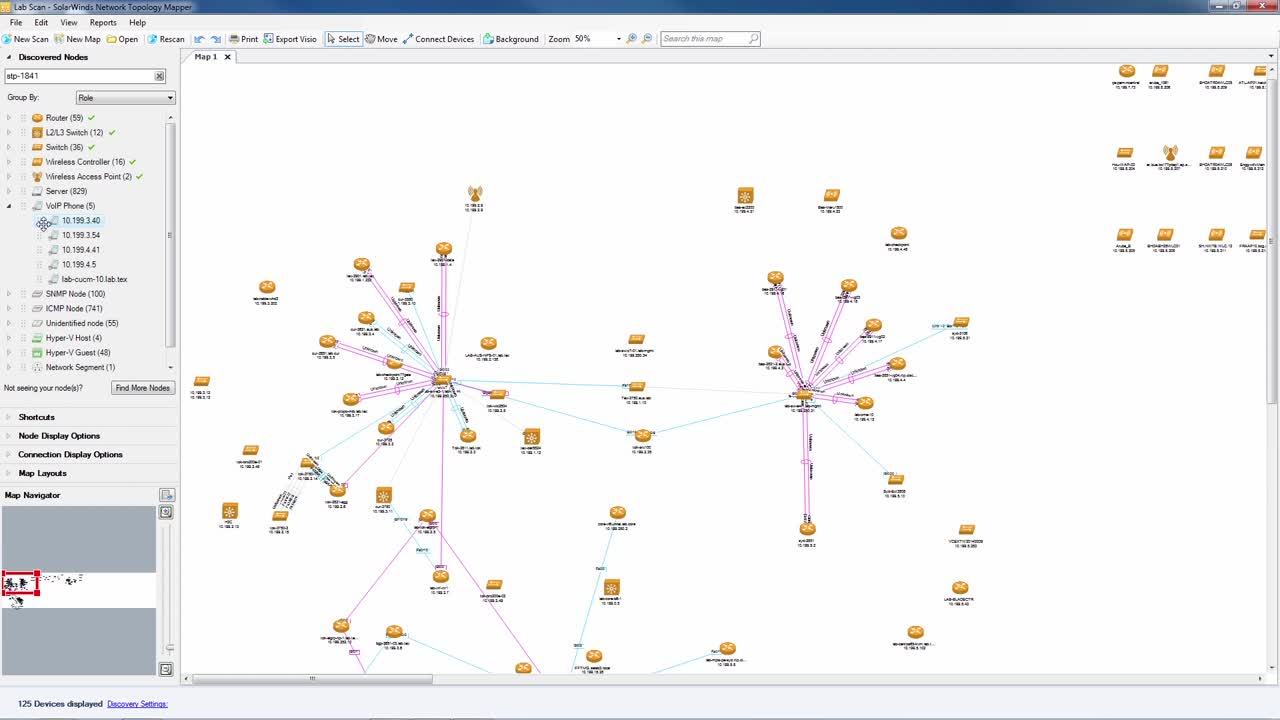This screenshot has width=1280, height=720.
Task: Open the Discovery Settings link
Action: click(x=137, y=703)
